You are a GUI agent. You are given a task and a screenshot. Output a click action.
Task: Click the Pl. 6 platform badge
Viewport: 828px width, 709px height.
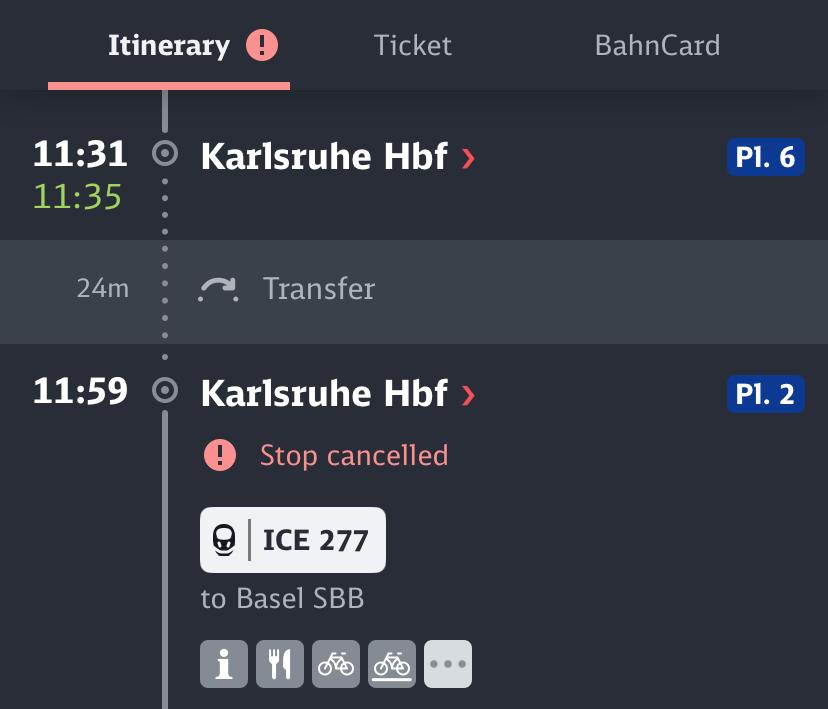click(x=765, y=157)
